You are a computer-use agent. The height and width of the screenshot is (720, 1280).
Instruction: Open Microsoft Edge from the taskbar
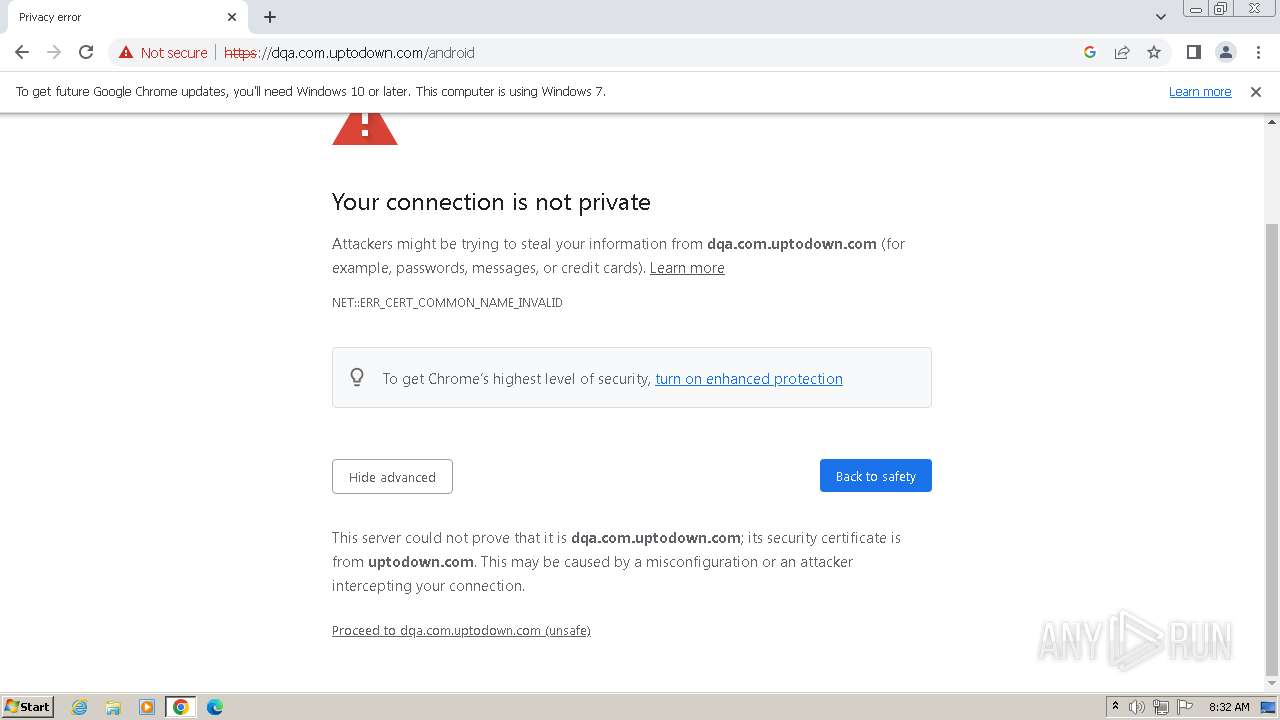pos(214,707)
